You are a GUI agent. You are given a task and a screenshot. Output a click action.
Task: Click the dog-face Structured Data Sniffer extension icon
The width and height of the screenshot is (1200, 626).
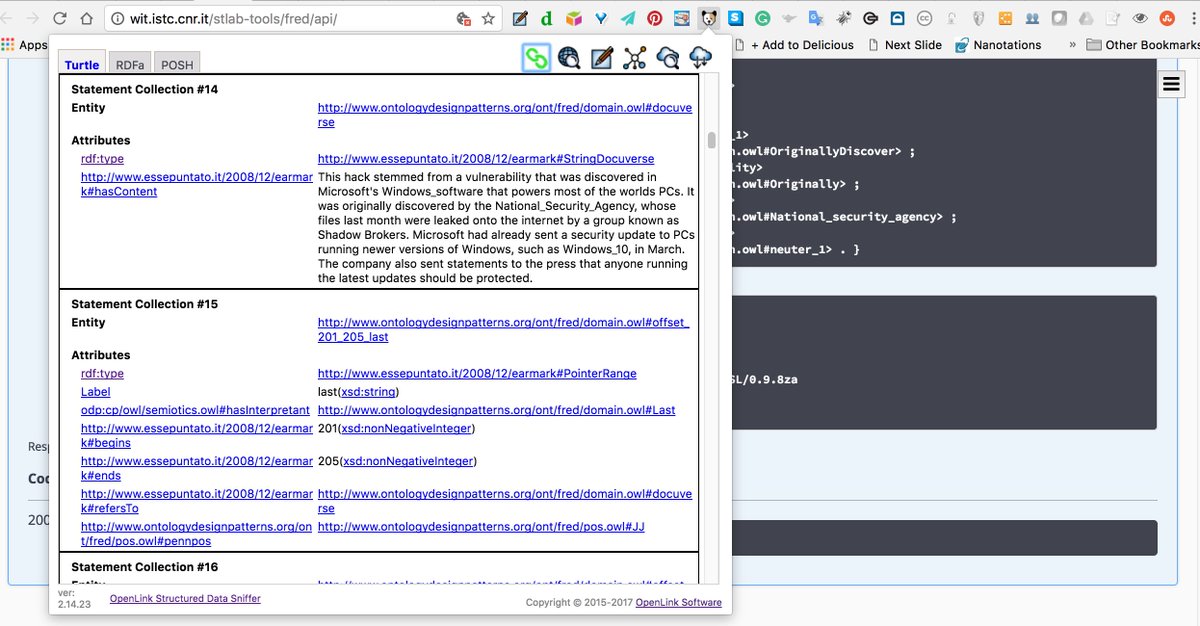[709, 18]
